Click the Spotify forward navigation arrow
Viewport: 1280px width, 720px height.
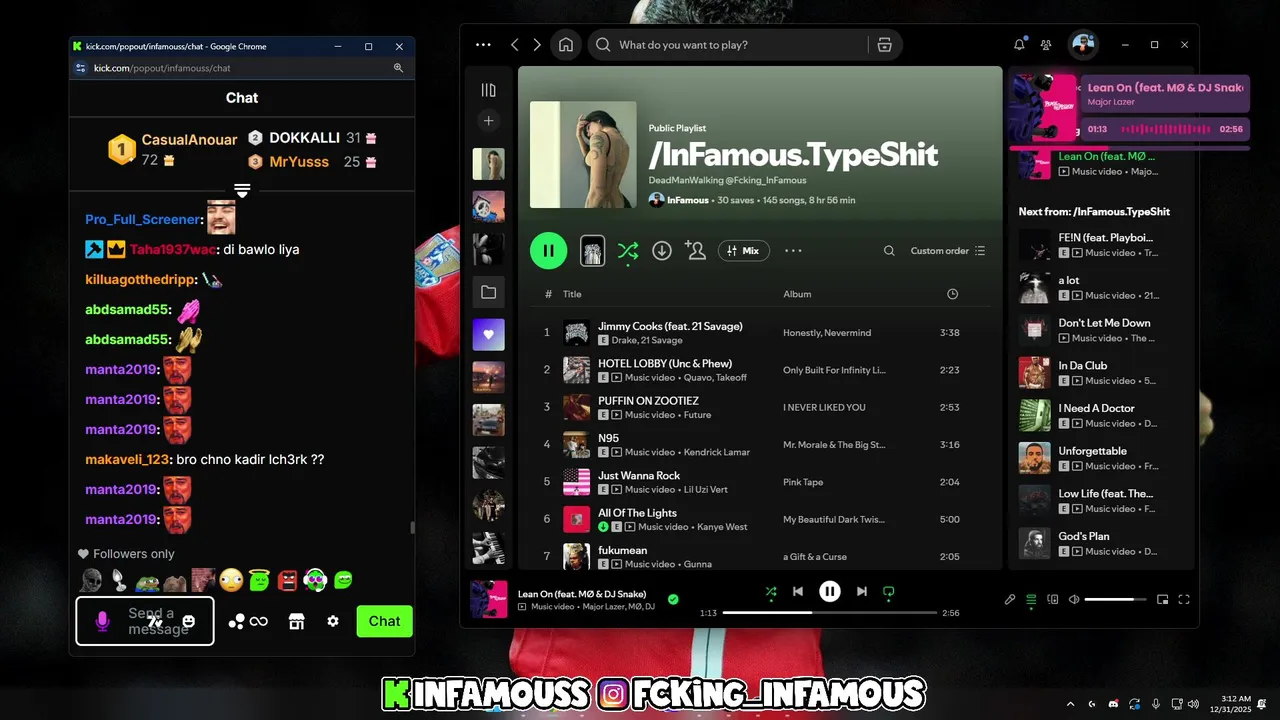coord(537,45)
